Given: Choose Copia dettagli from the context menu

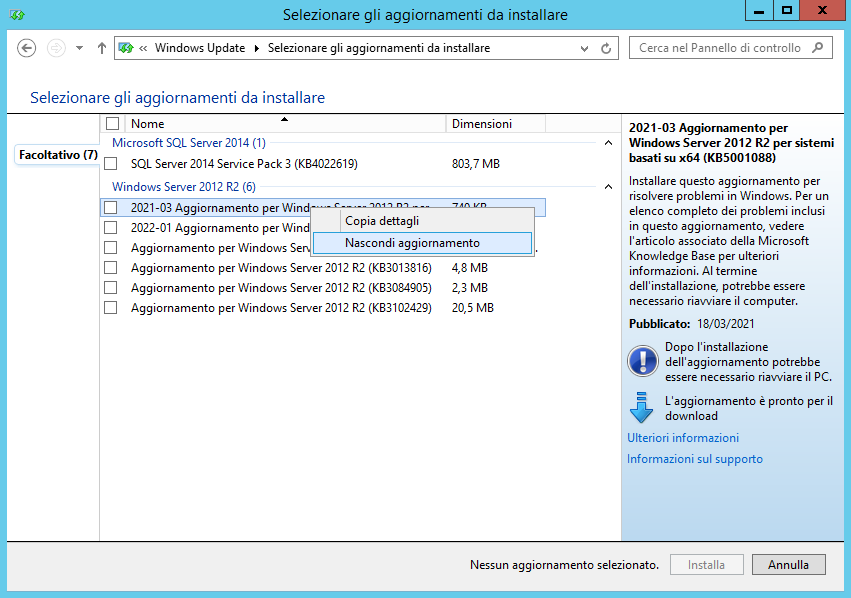Looking at the screenshot, I should tap(423, 221).
